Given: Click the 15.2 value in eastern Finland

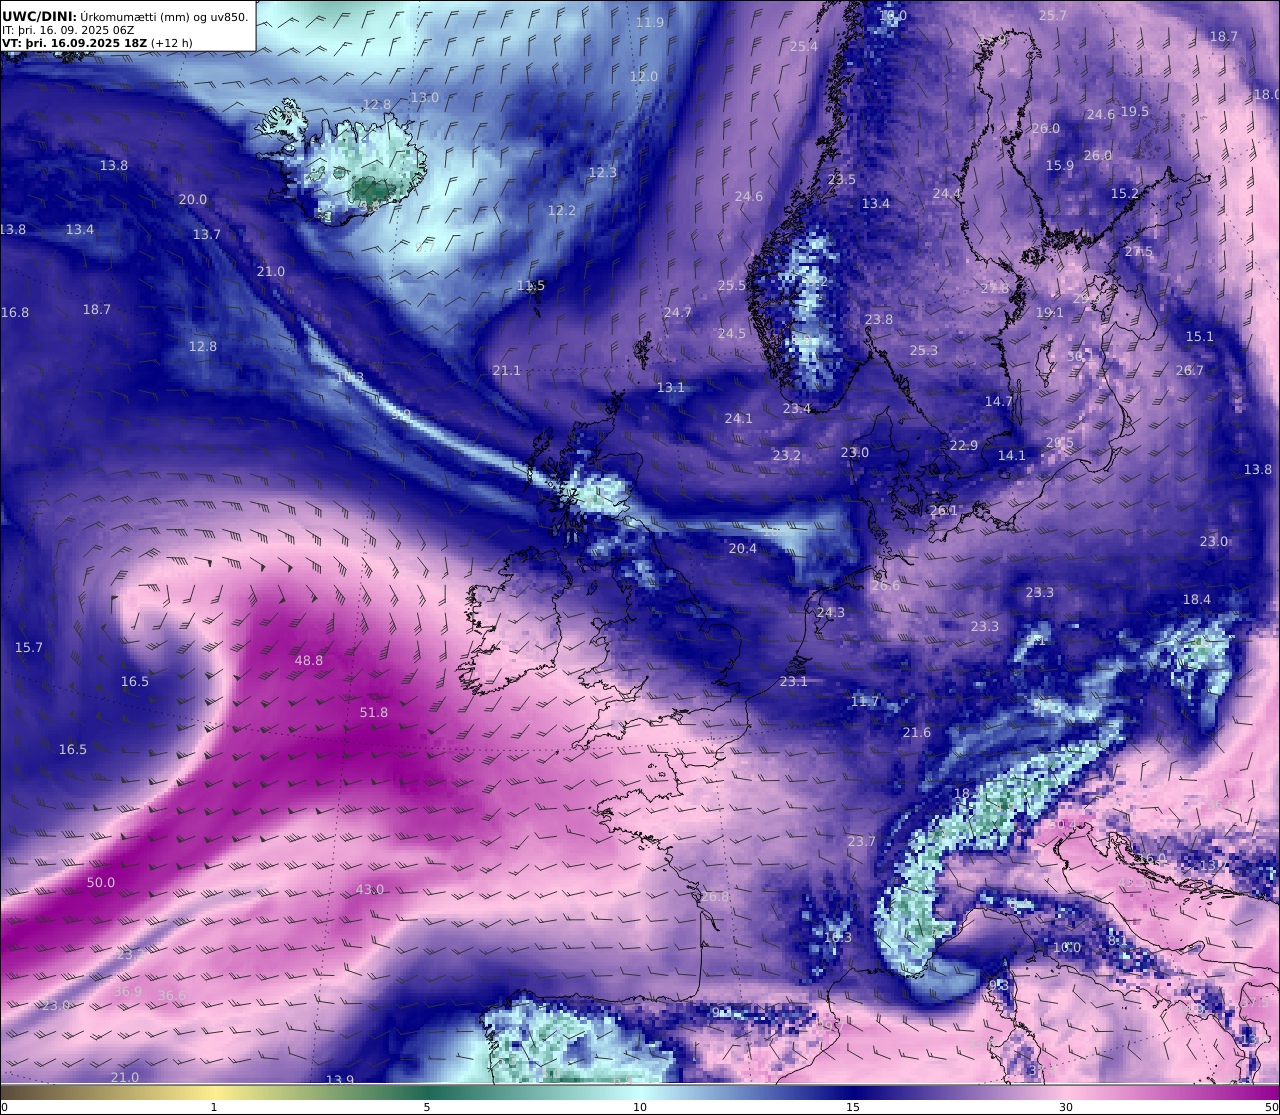Looking at the screenshot, I should (x=1125, y=193).
